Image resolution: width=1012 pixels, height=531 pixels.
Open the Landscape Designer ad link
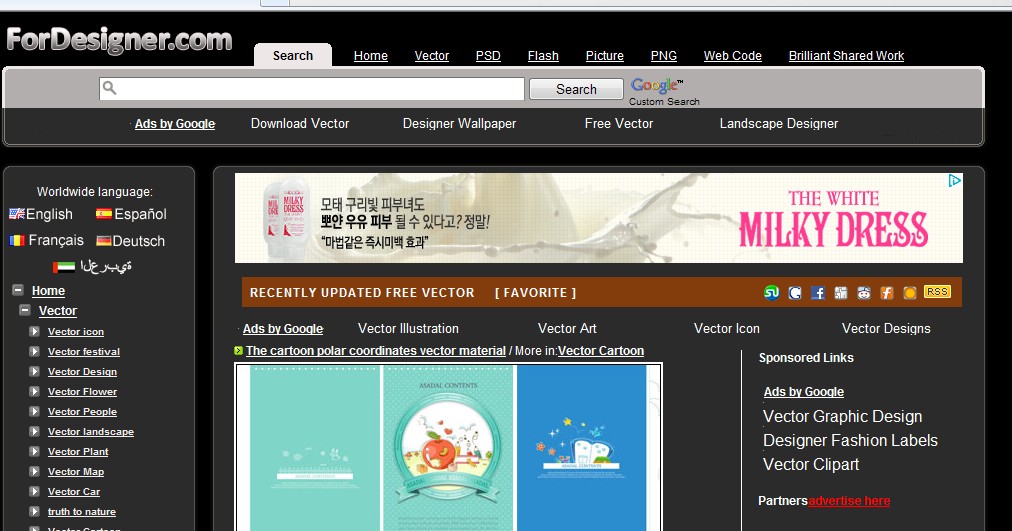(779, 123)
